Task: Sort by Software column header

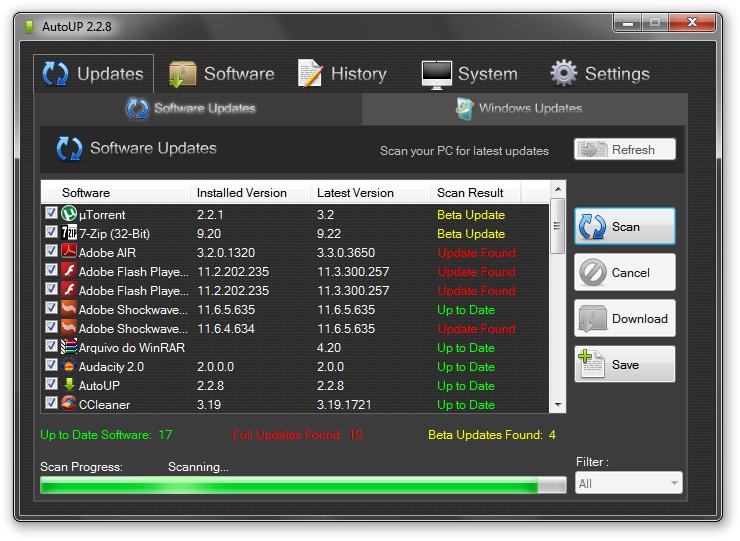Action: 116,193
